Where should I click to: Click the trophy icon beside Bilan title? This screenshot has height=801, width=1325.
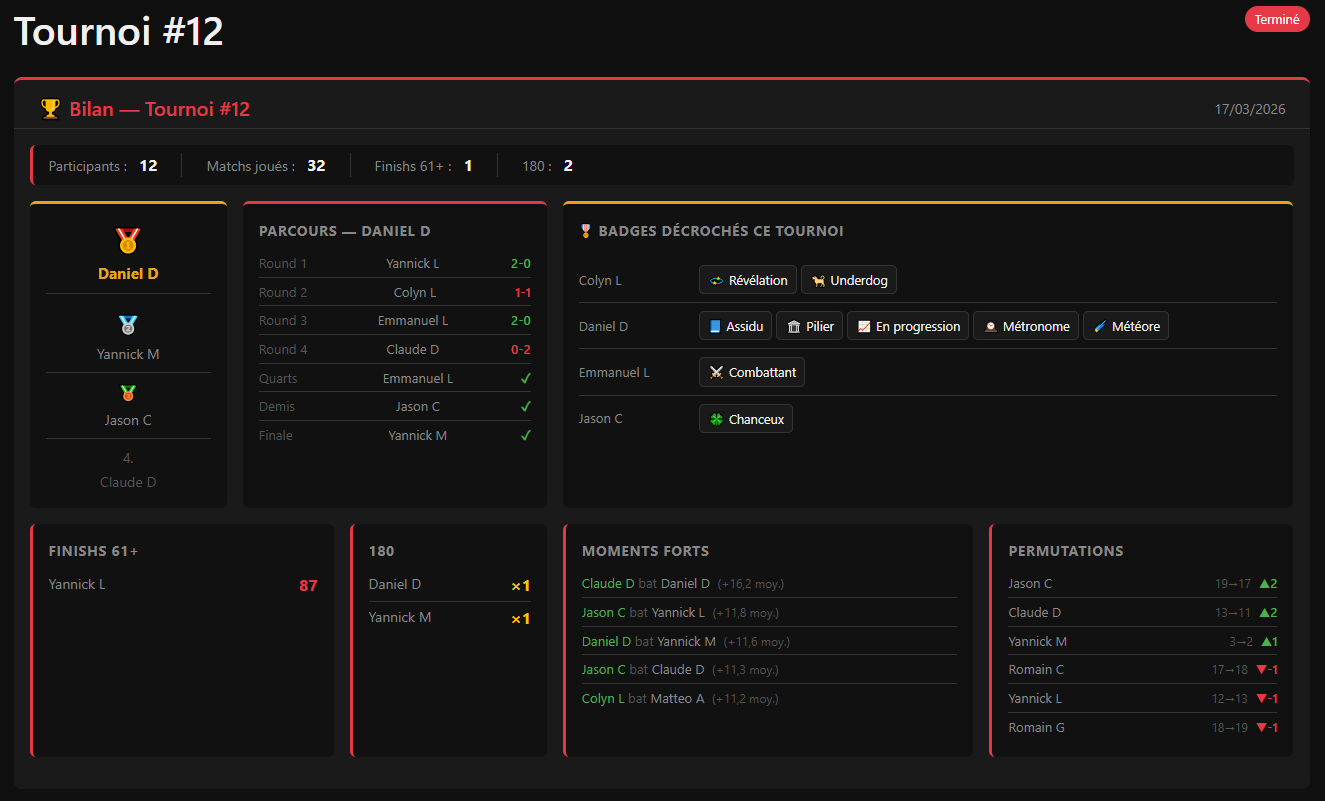(50, 109)
